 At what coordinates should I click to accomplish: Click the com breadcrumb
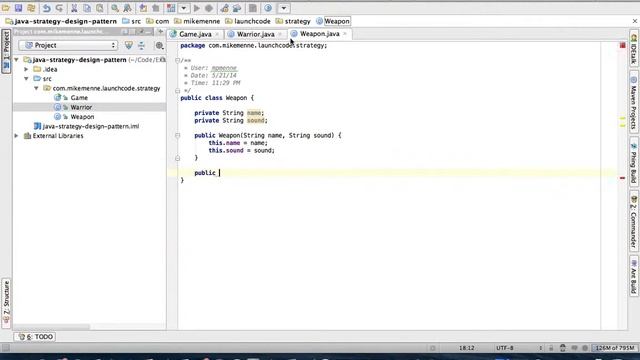[x=158, y=21]
